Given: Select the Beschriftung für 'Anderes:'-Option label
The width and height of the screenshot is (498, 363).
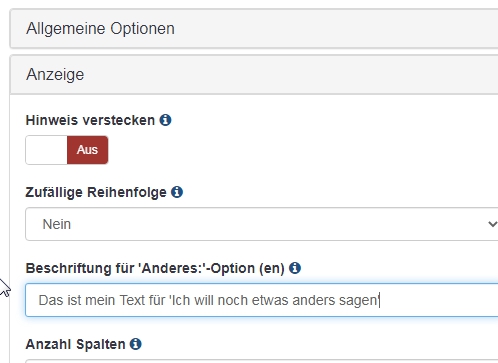Looking at the screenshot, I should [155, 268].
